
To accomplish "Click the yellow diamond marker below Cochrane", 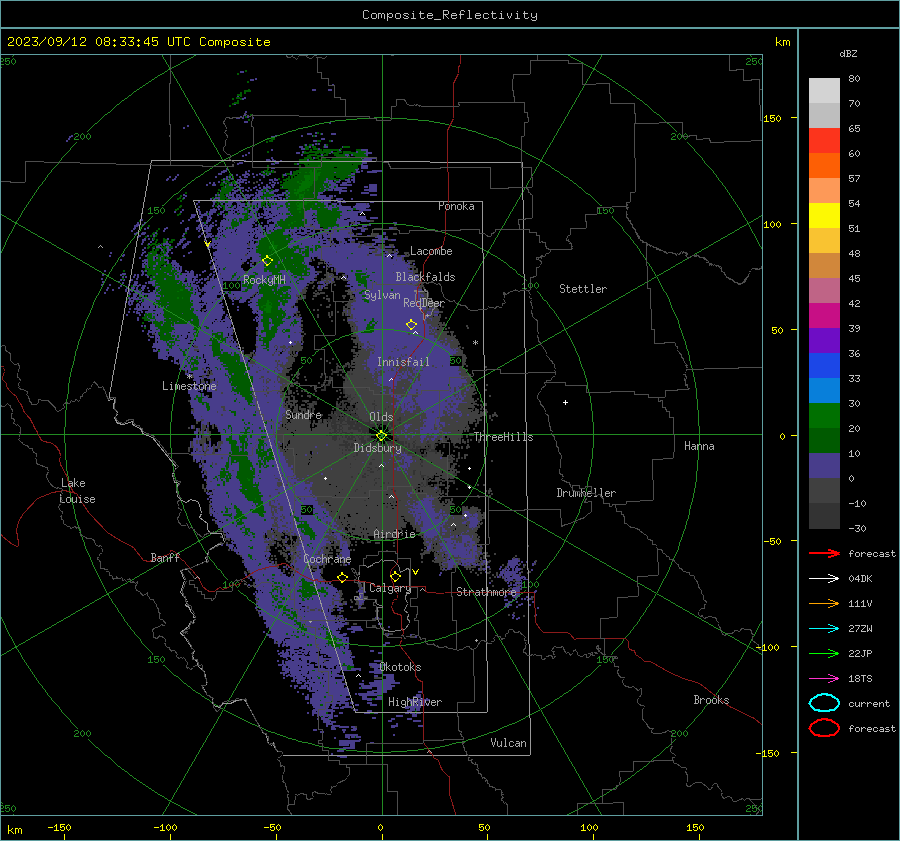I will [343, 578].
